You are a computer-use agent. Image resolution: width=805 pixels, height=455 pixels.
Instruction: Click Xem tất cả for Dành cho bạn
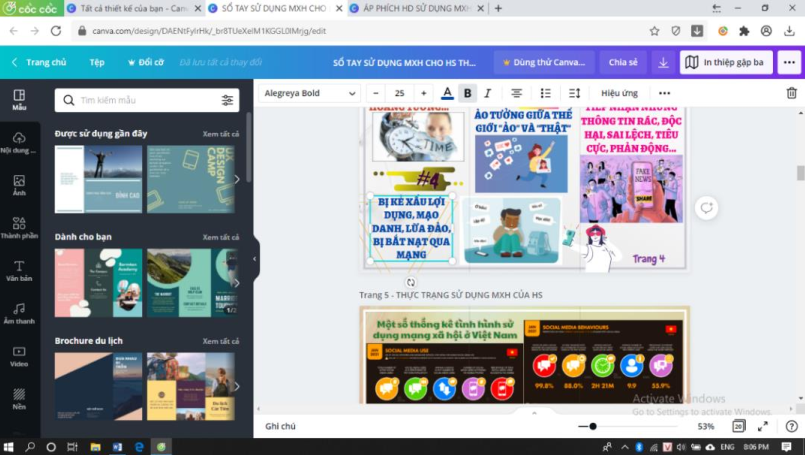coord(221,237)
